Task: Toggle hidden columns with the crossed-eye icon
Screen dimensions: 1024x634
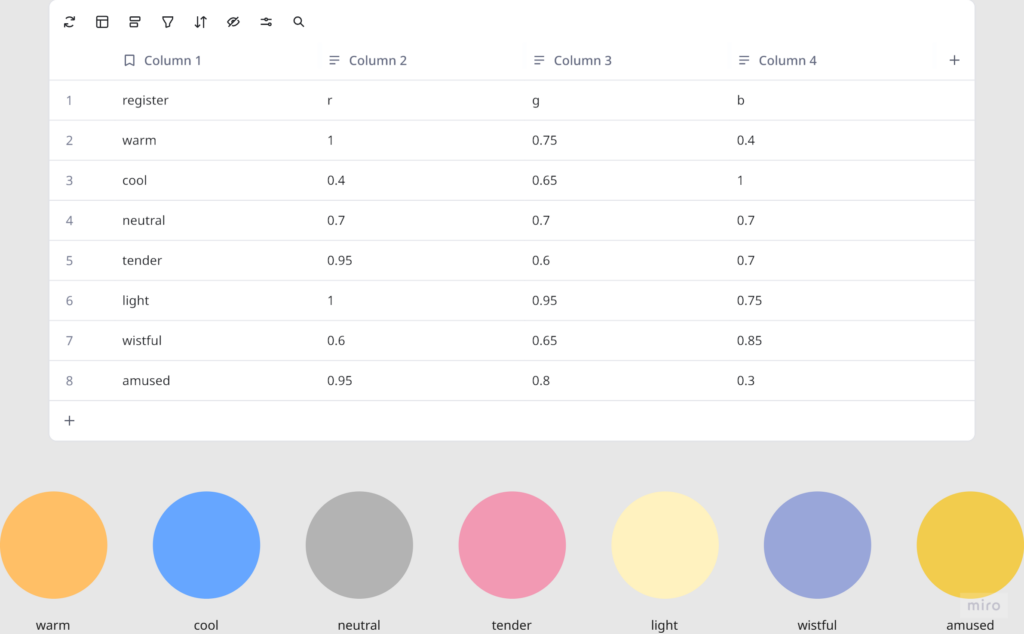Action: coord(233,22)
